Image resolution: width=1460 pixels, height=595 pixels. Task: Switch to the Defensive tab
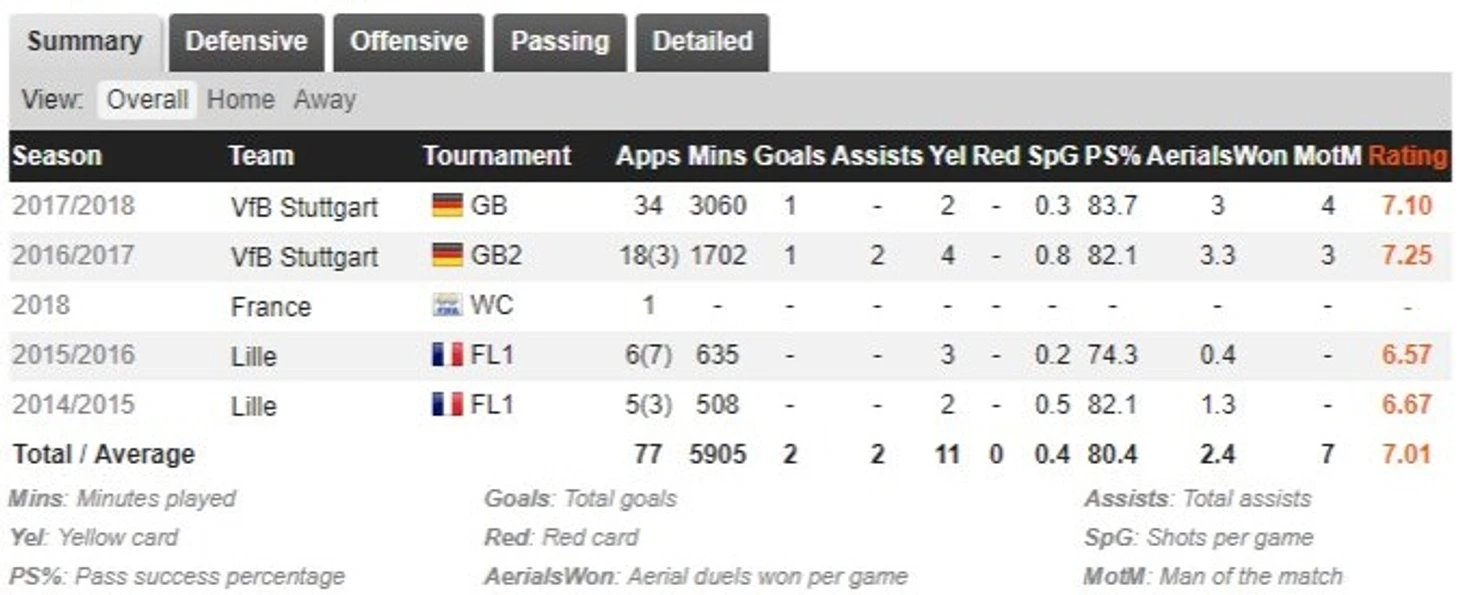coord(246,42)
